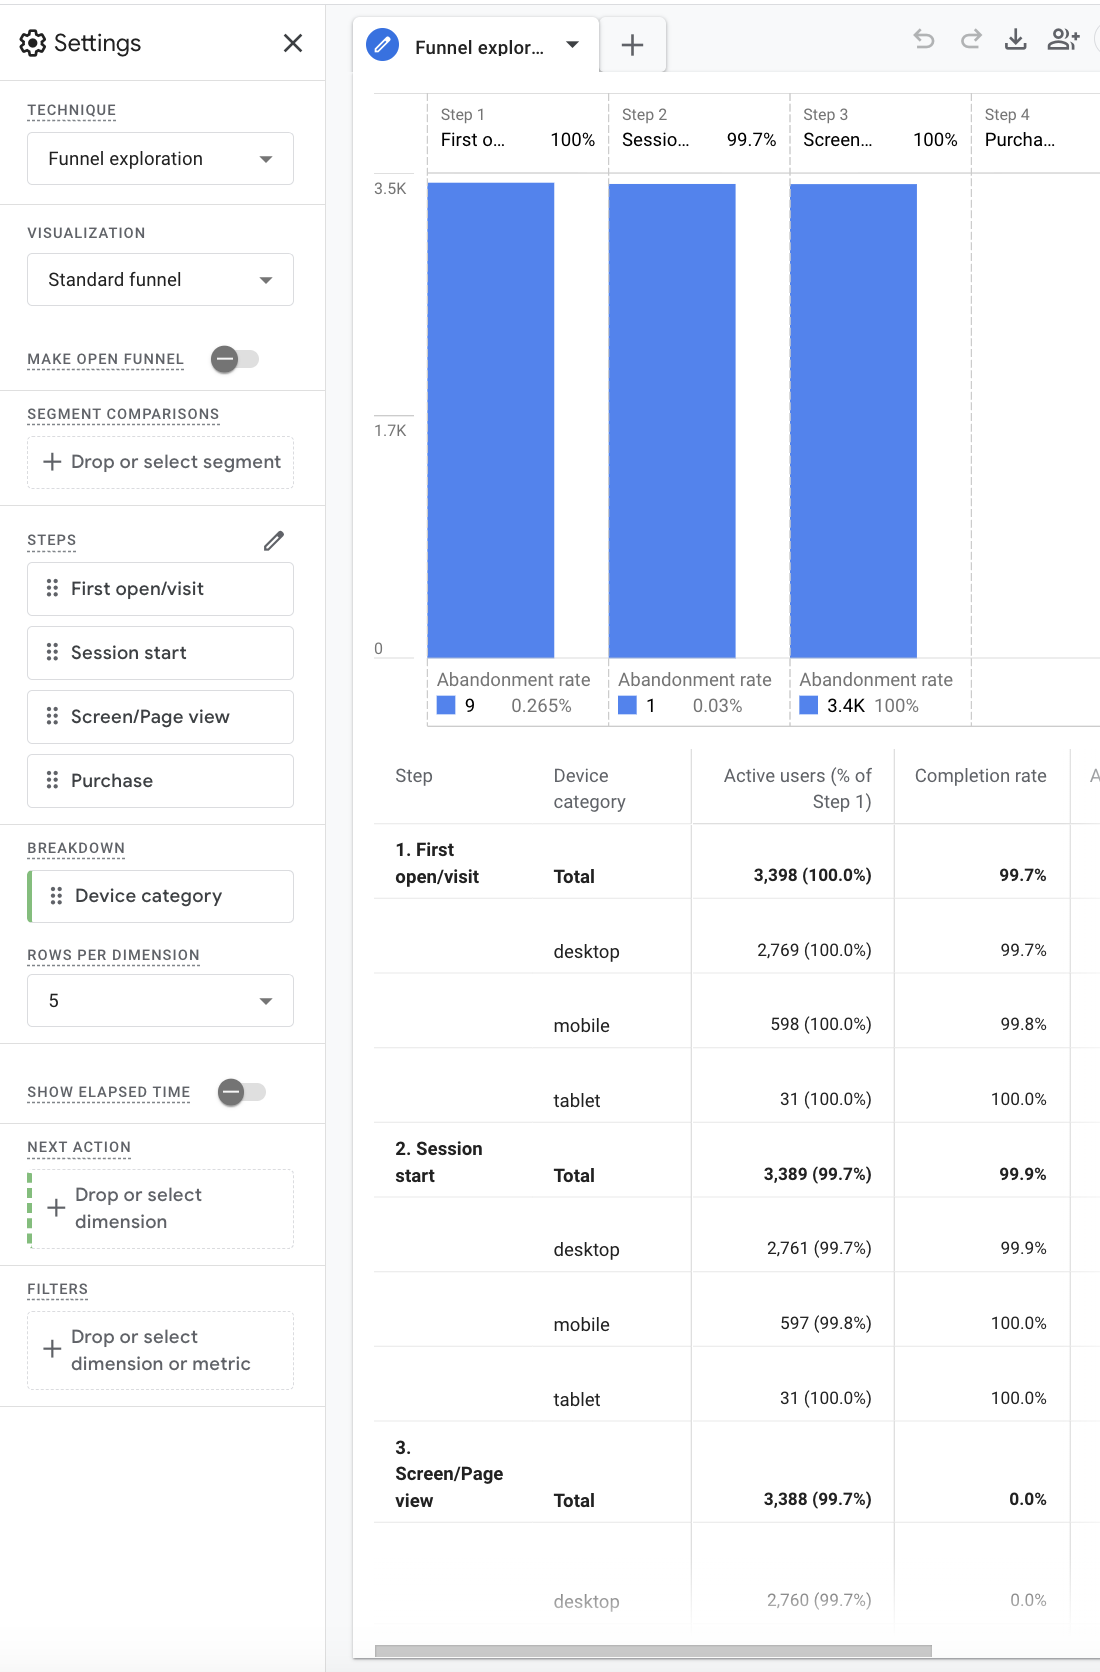Open the Funnel exploration tab menu arrow

point(572,45)
